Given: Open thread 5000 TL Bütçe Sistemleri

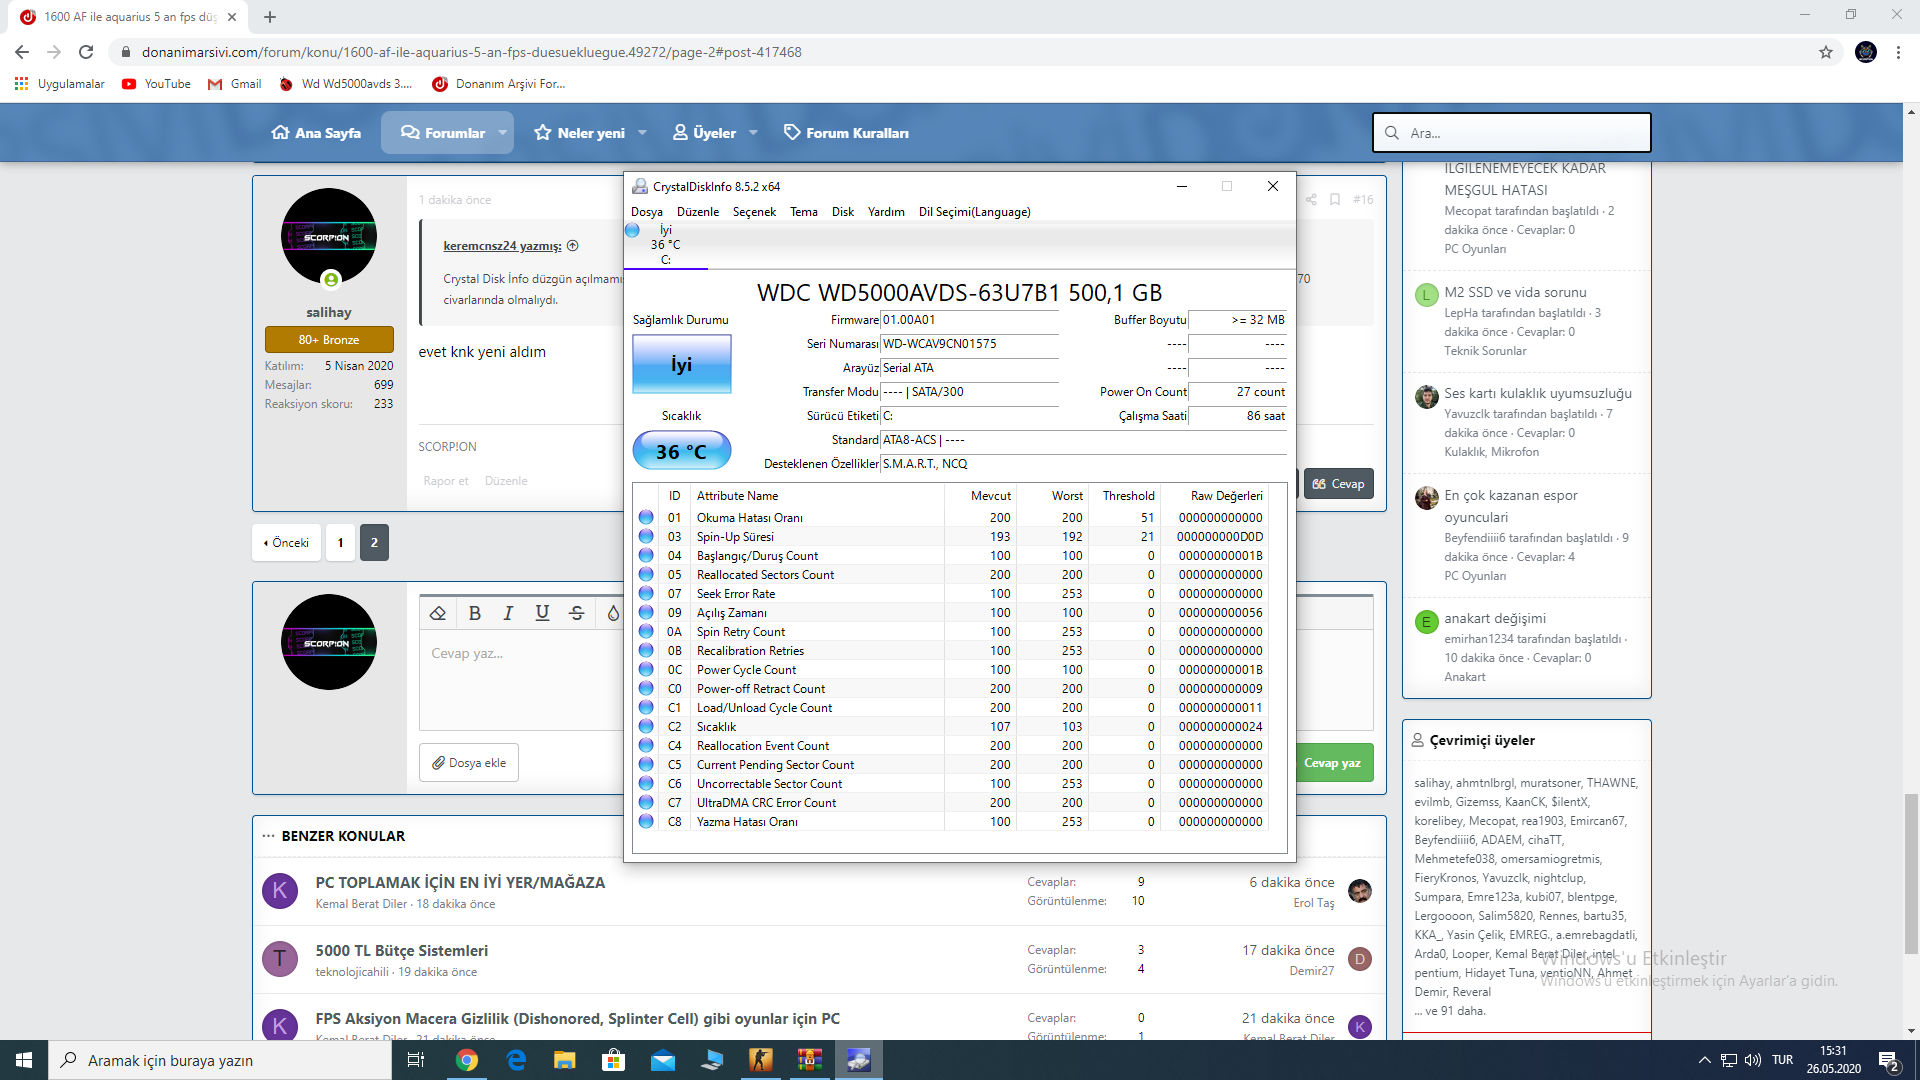Looking at the screenshot, I should (x=402, y=951).
